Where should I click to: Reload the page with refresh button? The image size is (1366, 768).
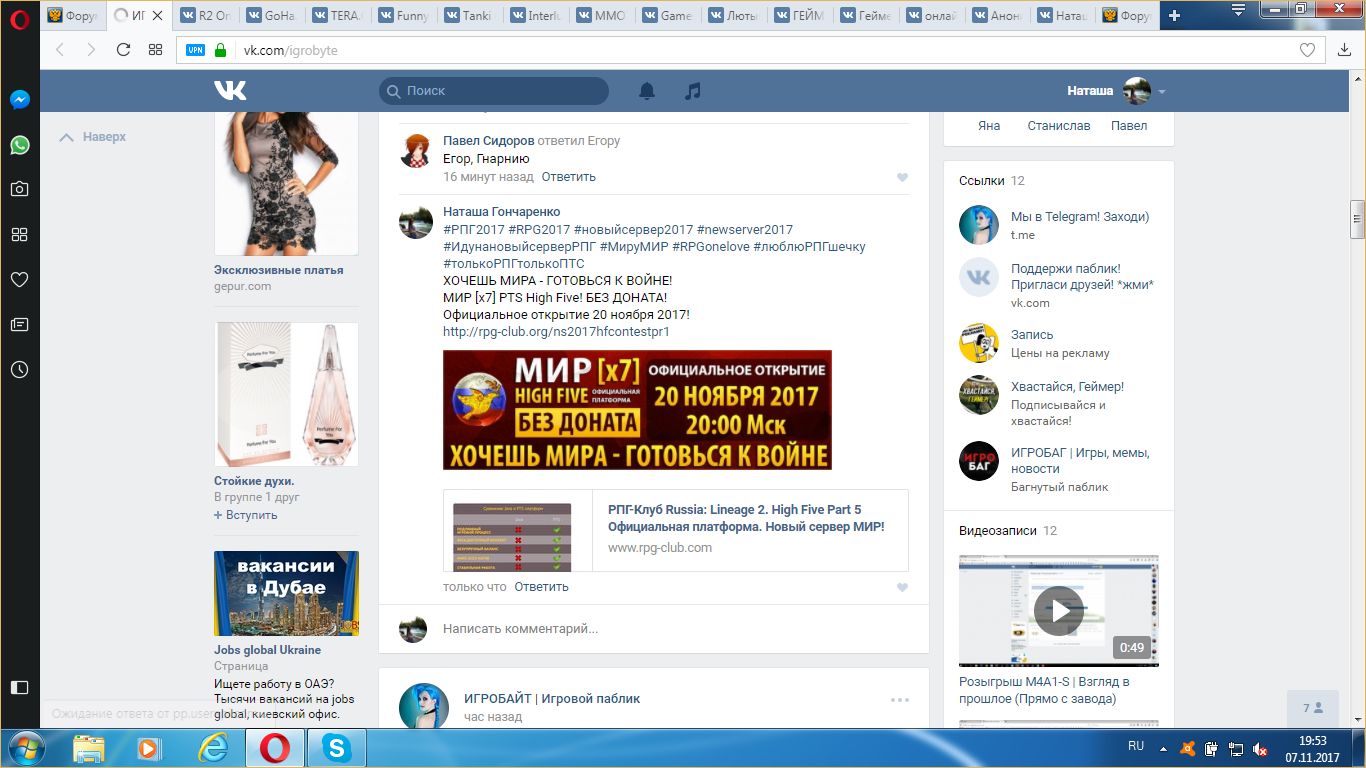(x=123, y=50)
